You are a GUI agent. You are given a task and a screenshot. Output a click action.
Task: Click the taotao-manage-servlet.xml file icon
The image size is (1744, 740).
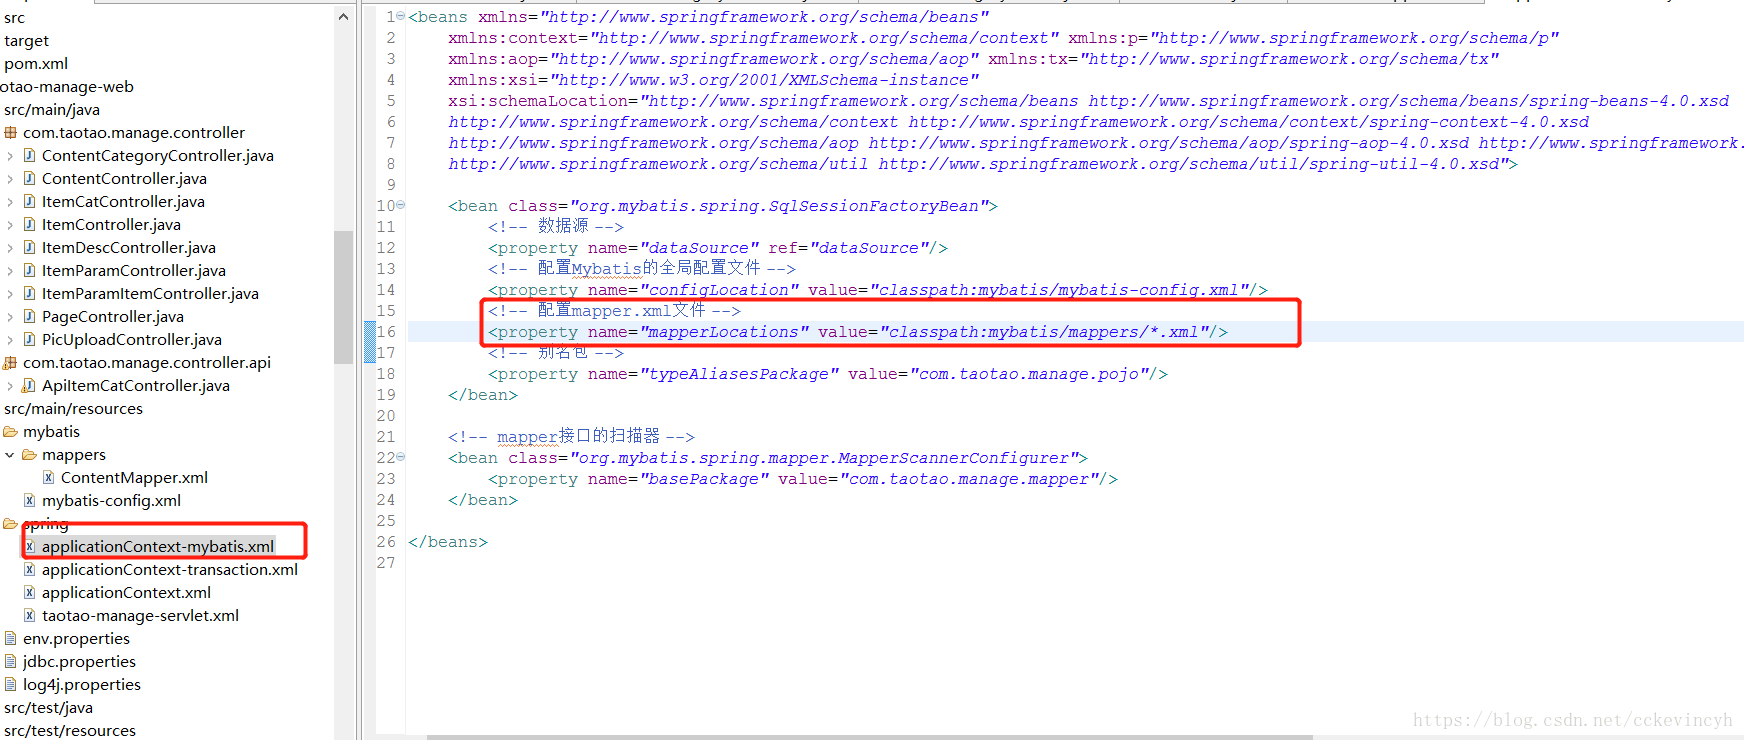tap(30, 615)
